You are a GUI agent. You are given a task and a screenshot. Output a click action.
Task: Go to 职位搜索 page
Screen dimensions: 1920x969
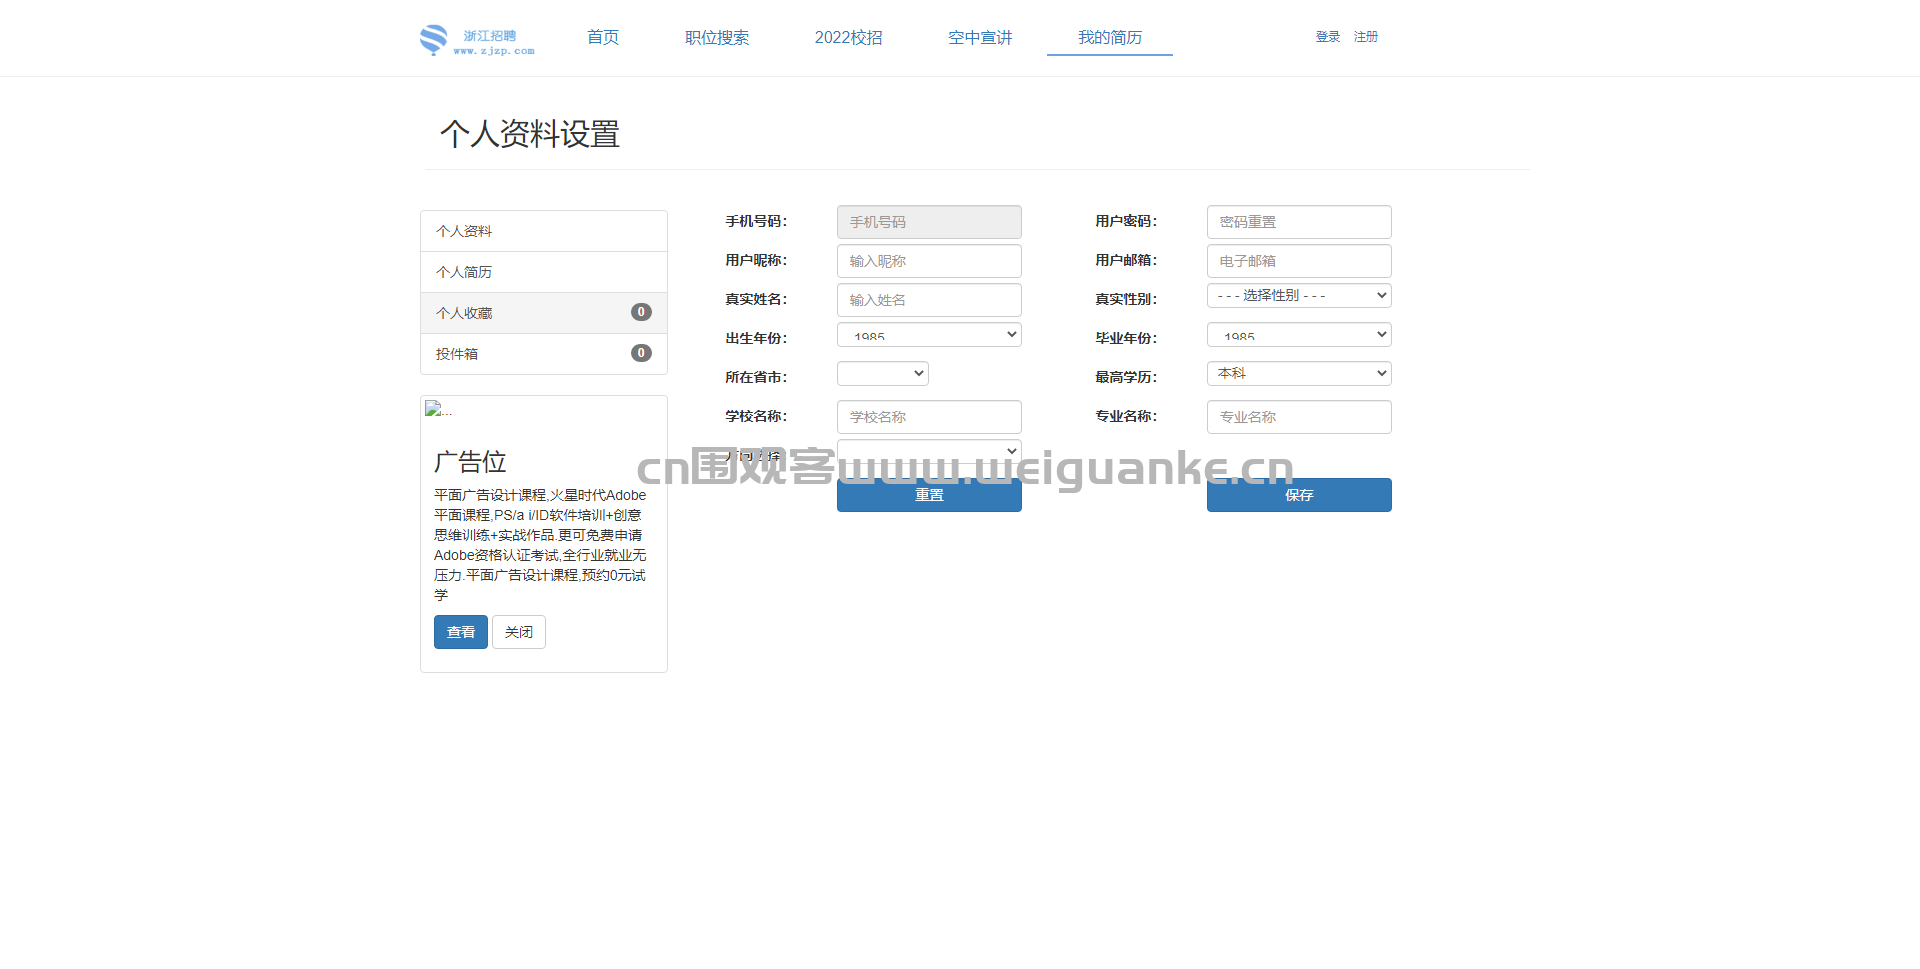pyautogui.click(x=717, y=37)
